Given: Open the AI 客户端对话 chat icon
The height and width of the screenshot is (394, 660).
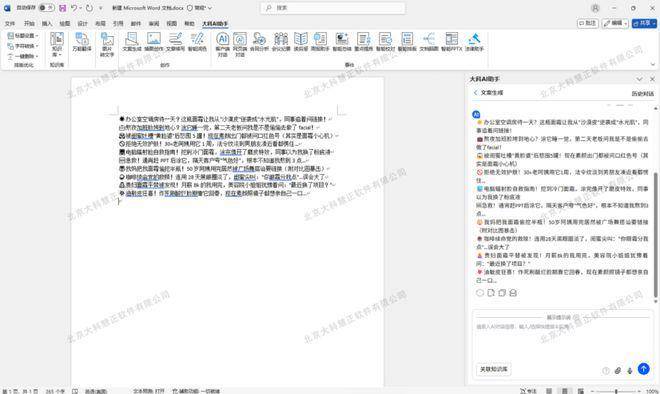Looking at the screenshot, I should click(223, 45).
